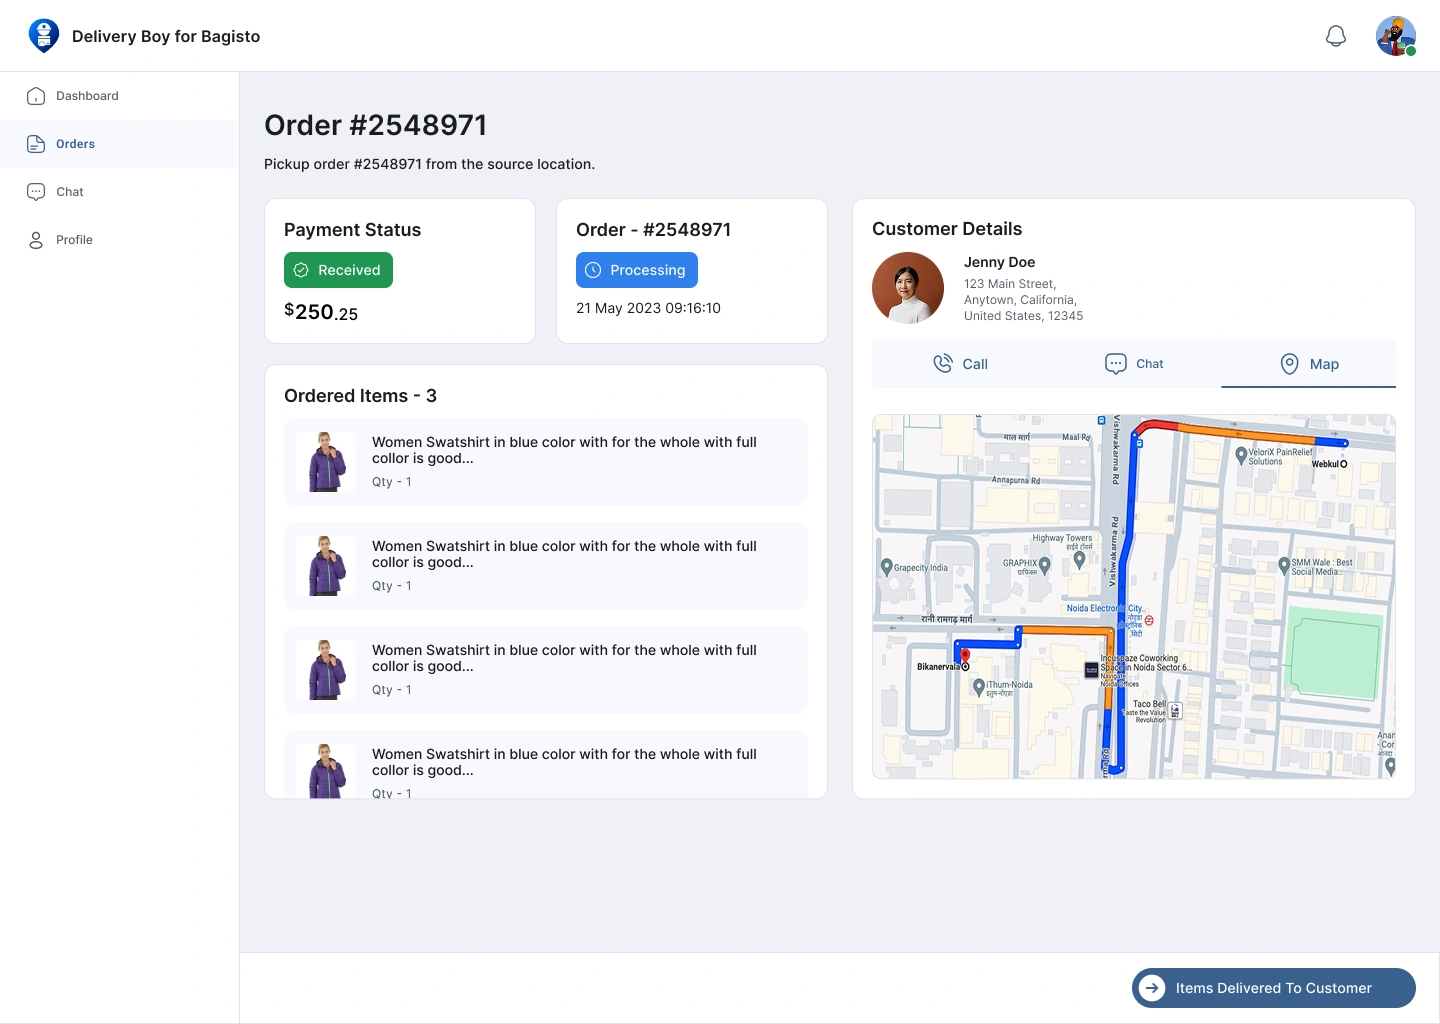
Task: Click the green Received status badge
Action: [338, 270]
